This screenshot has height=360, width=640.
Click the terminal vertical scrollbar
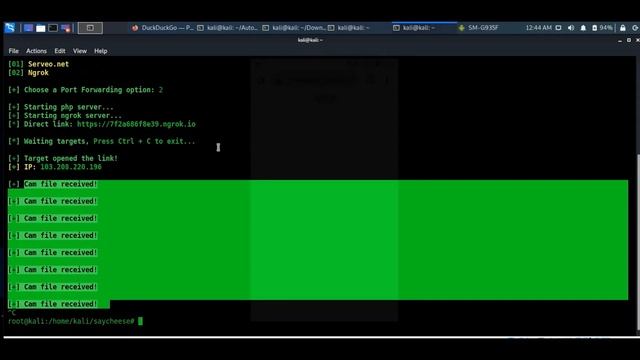tap(638, 241)
